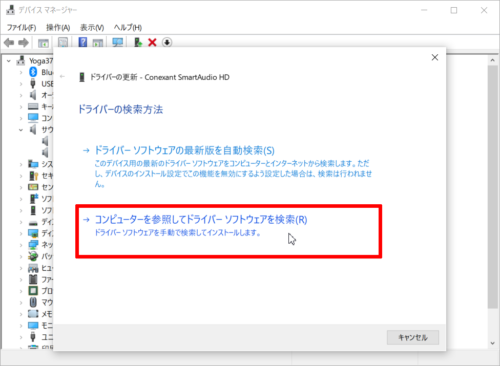Expand the システム (シス) devices node
Image resolution: width=500 pixels, height=366 pixels.
21,164
